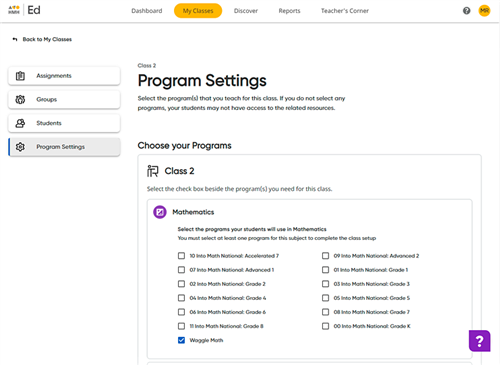Viewport: 500px width, 365px height.
Task: Check 00 Into Math National: Grade K
Action: tap(325, 326)
